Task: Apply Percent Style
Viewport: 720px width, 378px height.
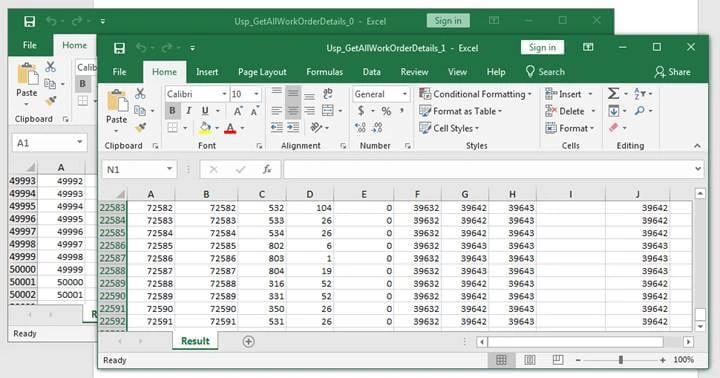Action: pyautogui.click(x=386, y=111)
